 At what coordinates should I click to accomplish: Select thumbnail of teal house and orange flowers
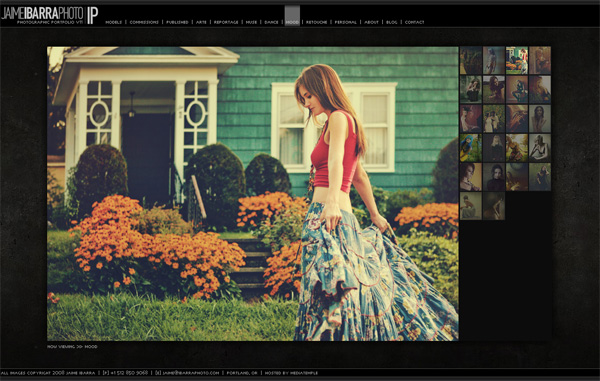[517, 60]
